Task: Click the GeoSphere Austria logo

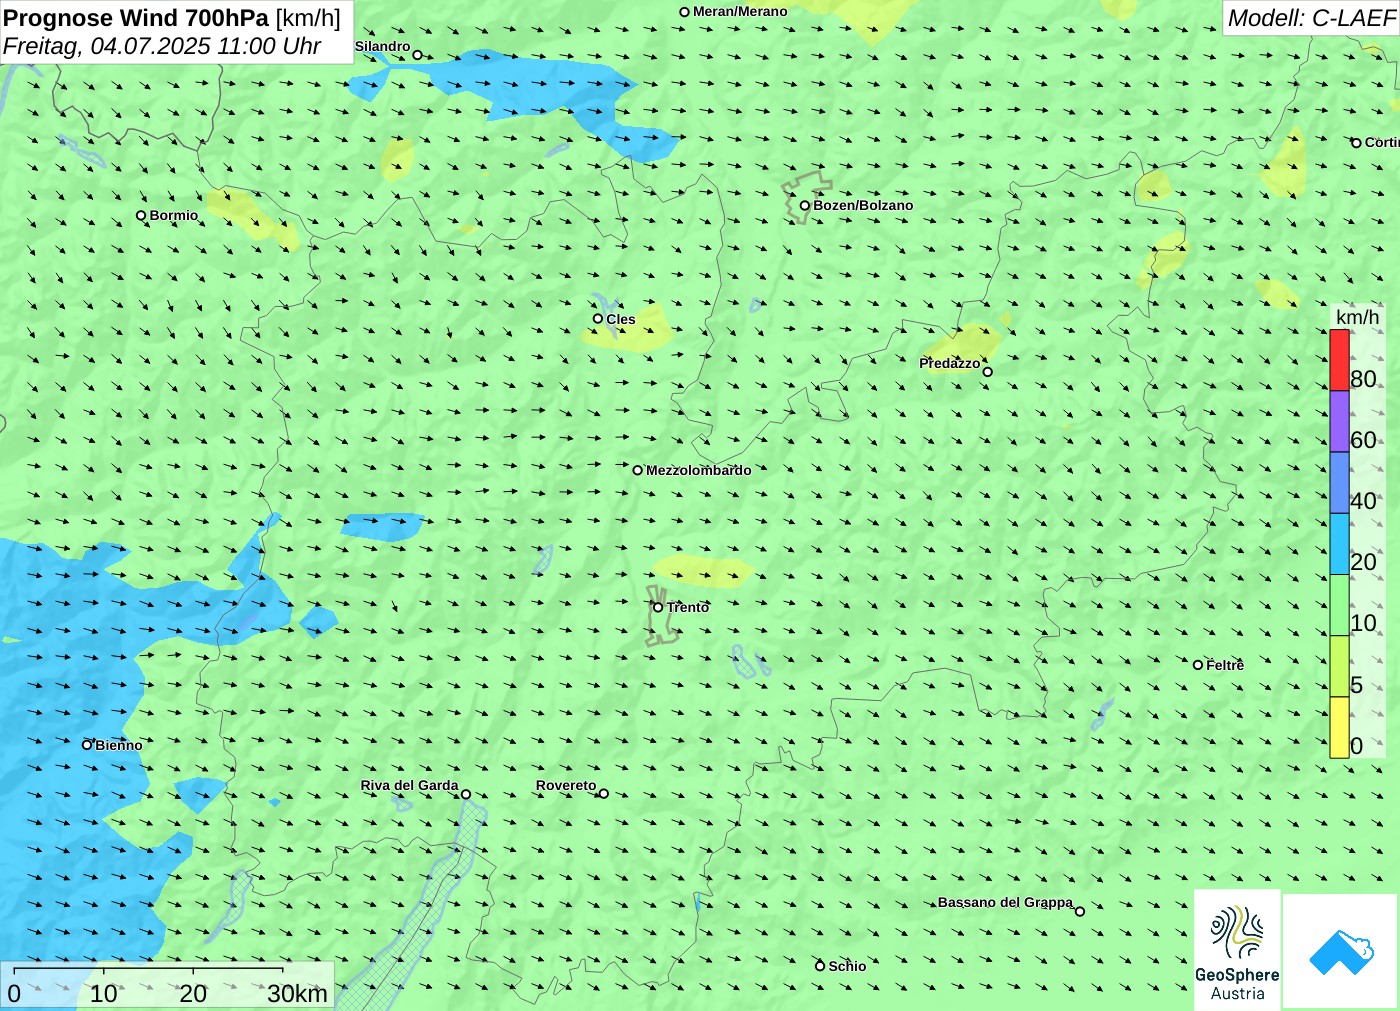Action: [1237, 949]
